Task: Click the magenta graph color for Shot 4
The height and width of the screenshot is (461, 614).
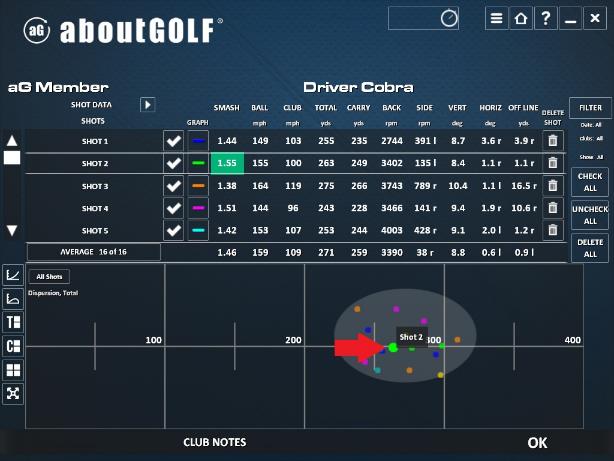Action: pos(198,208)
